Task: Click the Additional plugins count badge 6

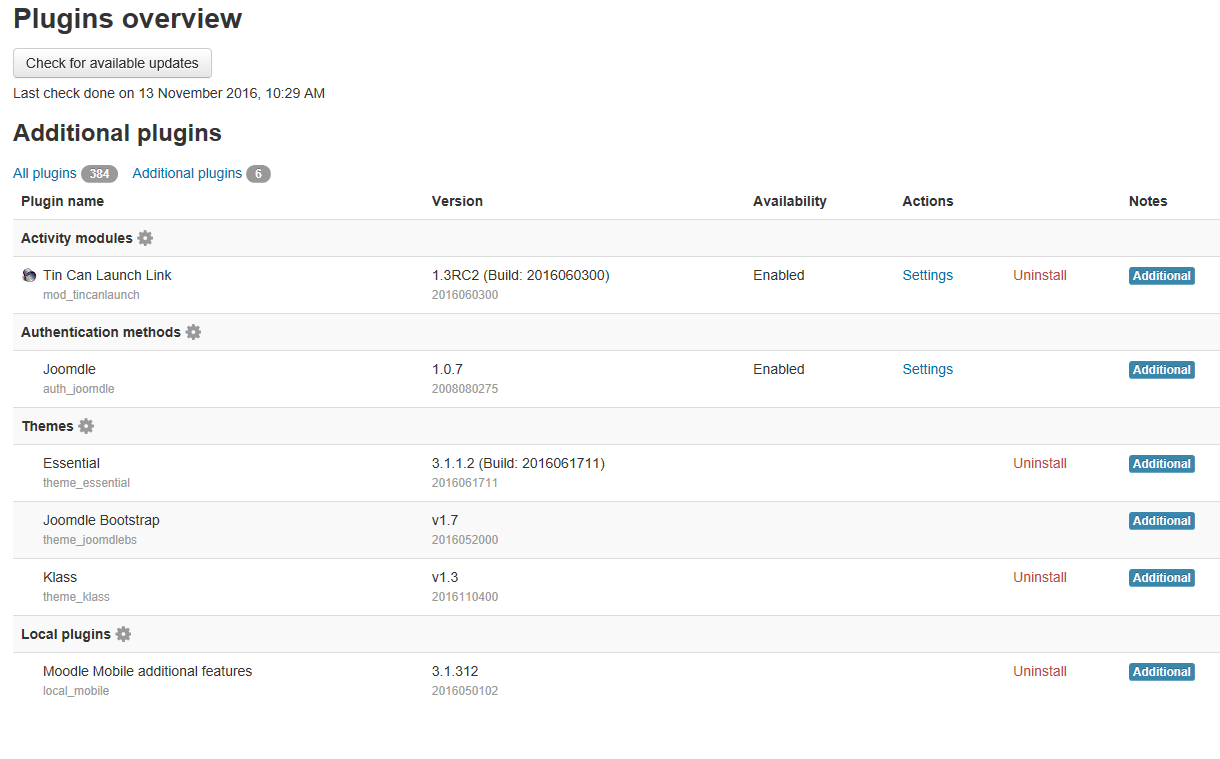Action: coord(258,174)
